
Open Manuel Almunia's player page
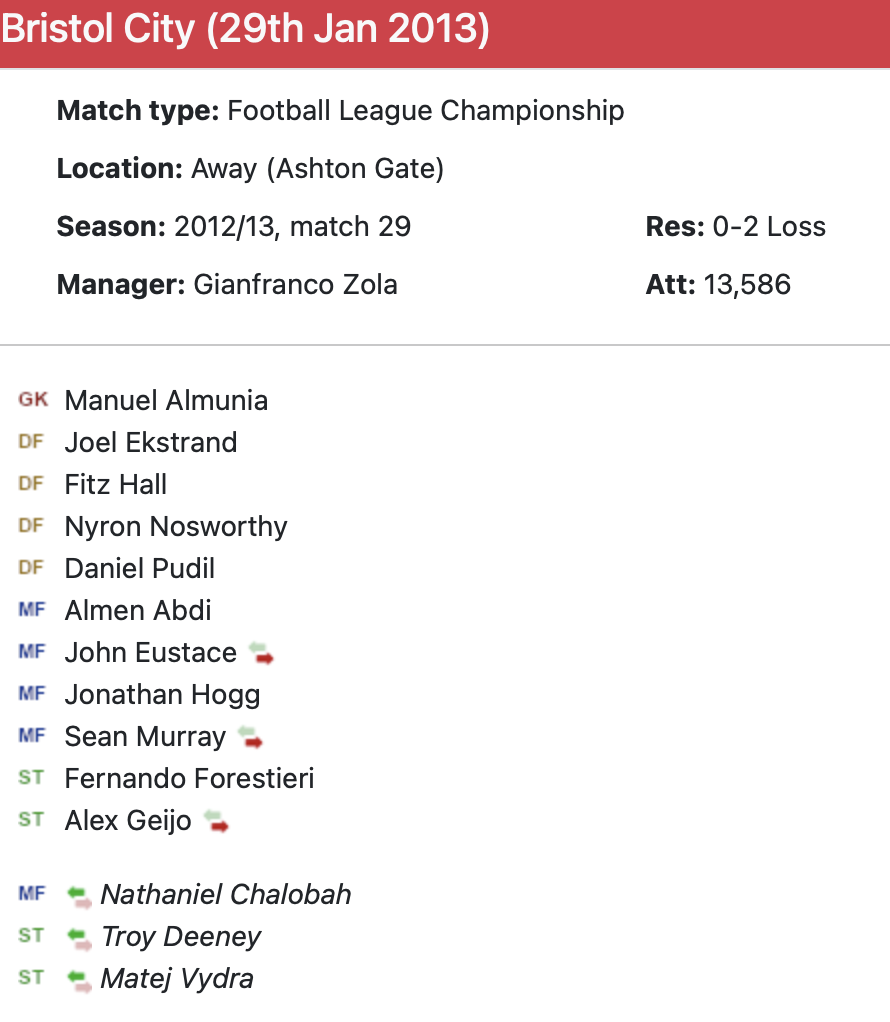[166, 401]
